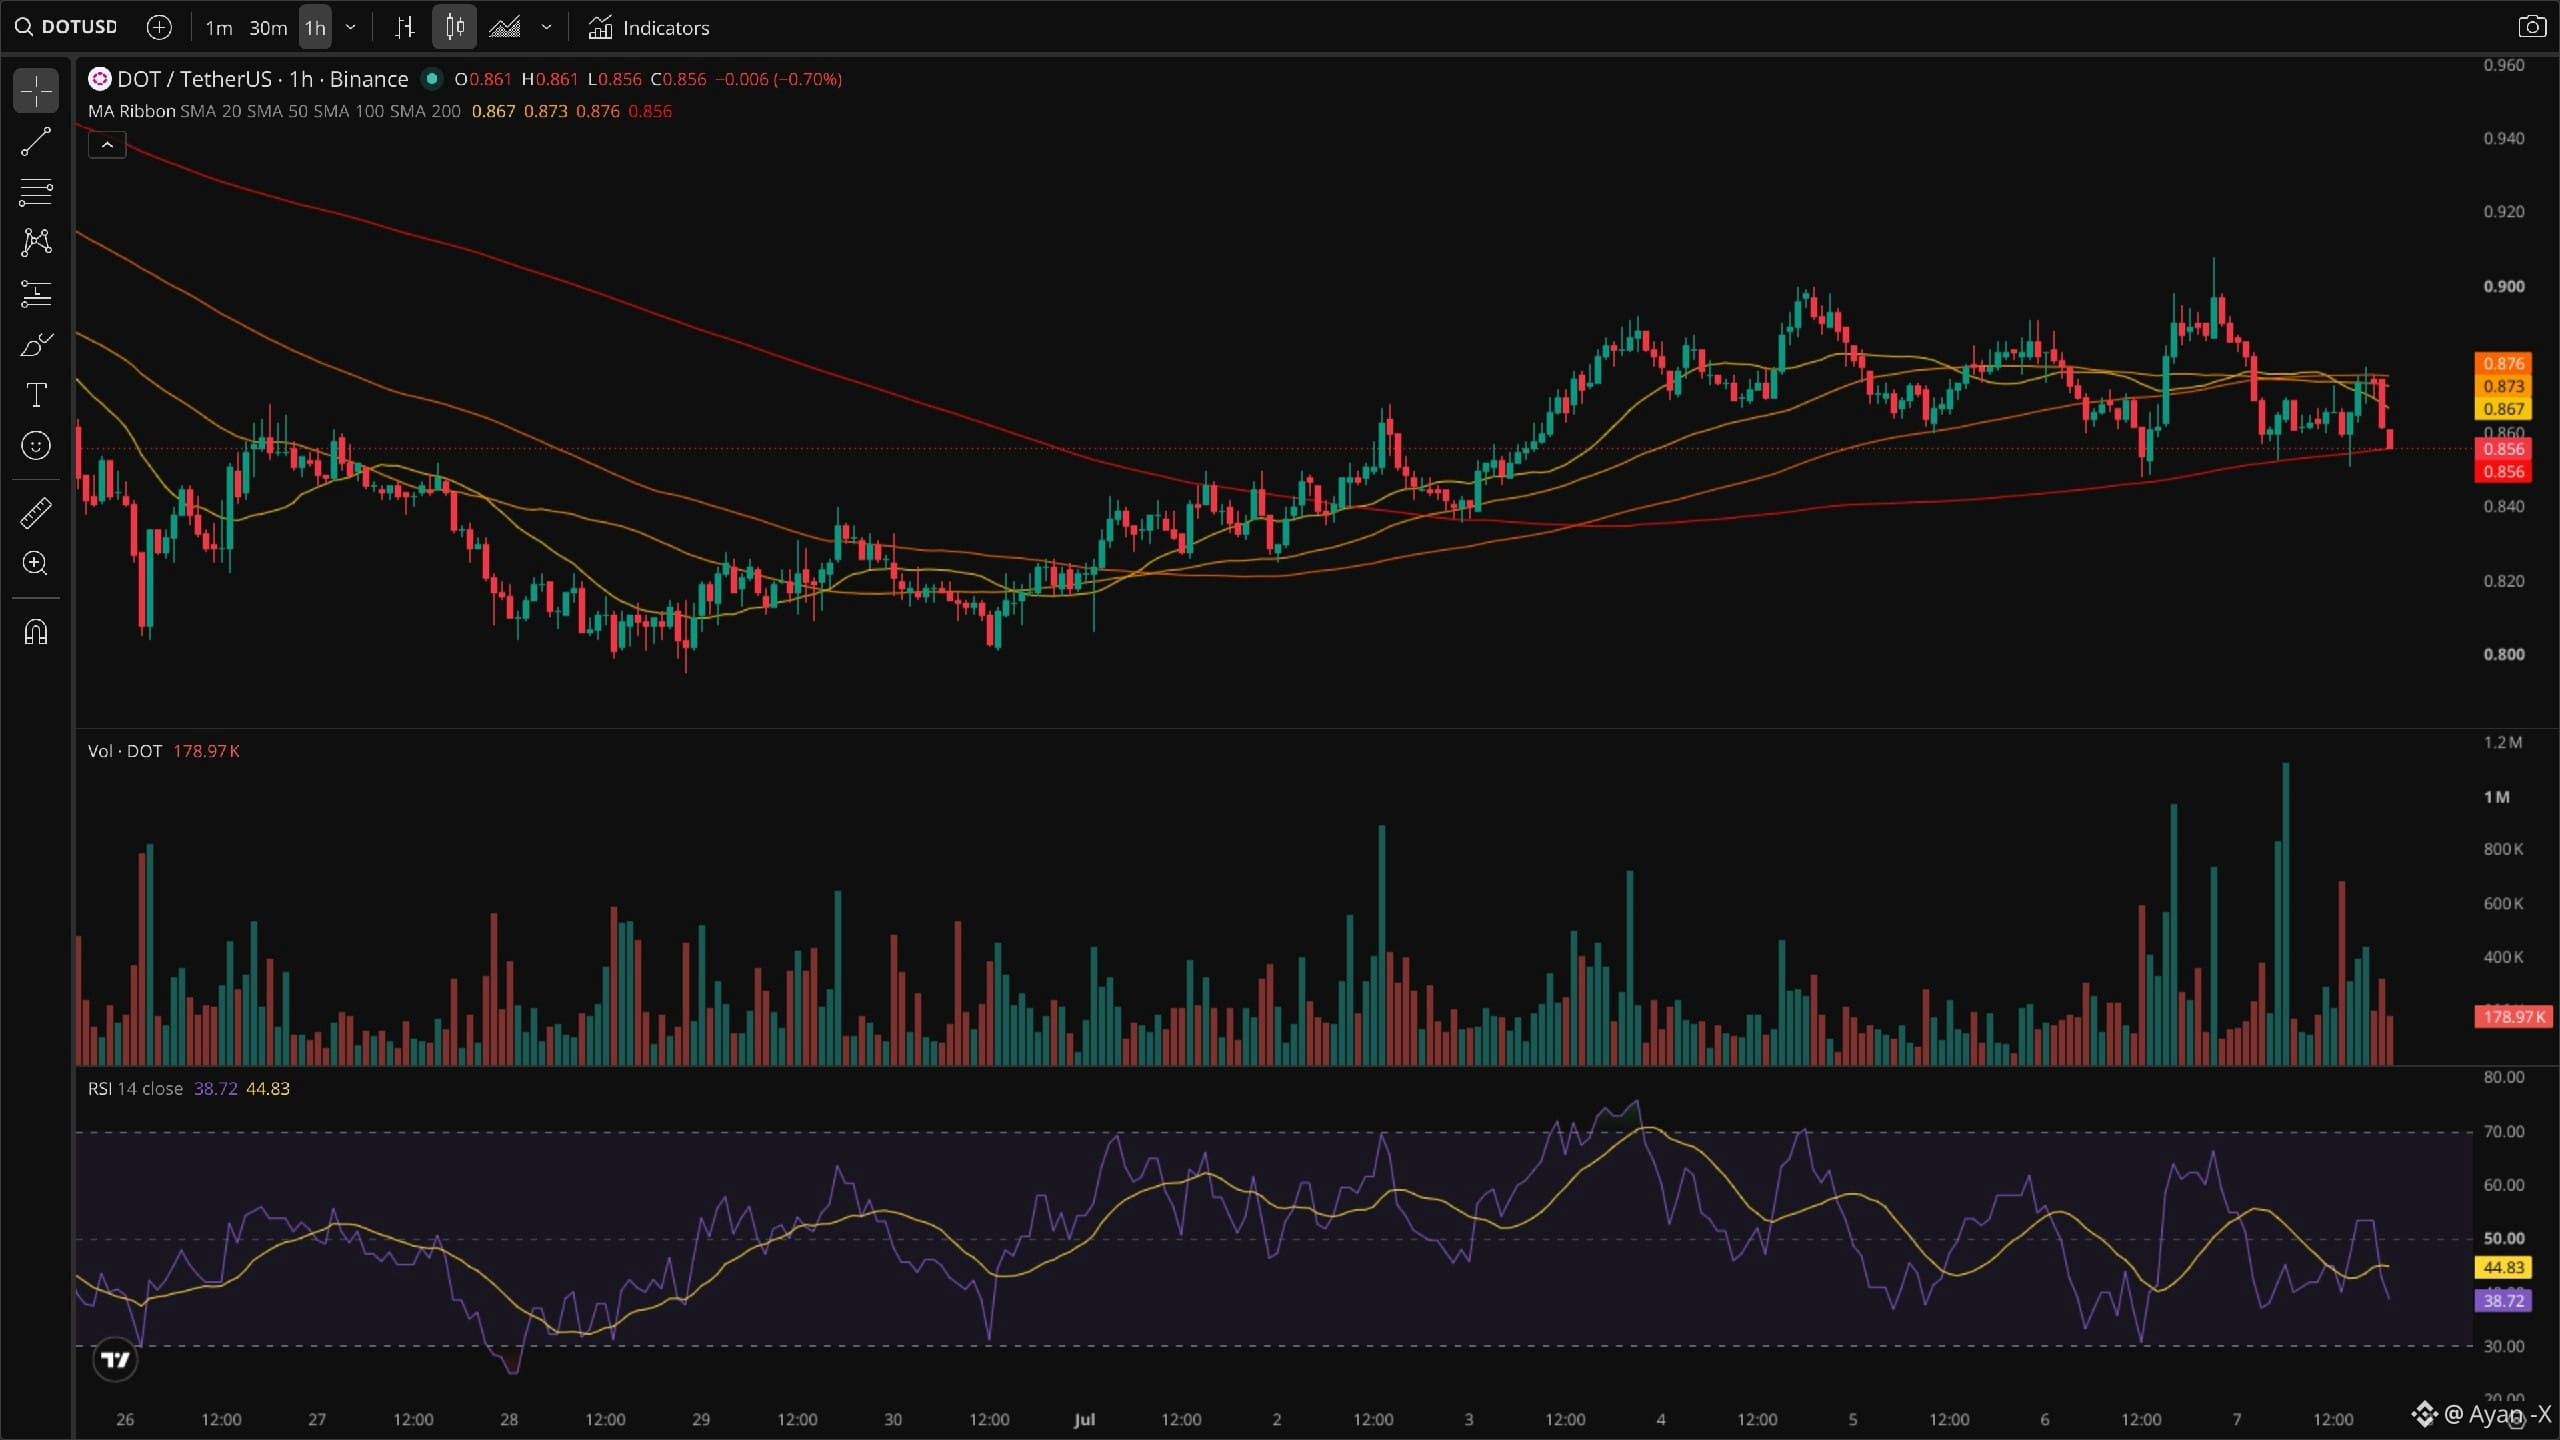Switch to the 30m timeframe
The height and width of the screenshot is (1440, 2560).
click(x=268, y=27)
